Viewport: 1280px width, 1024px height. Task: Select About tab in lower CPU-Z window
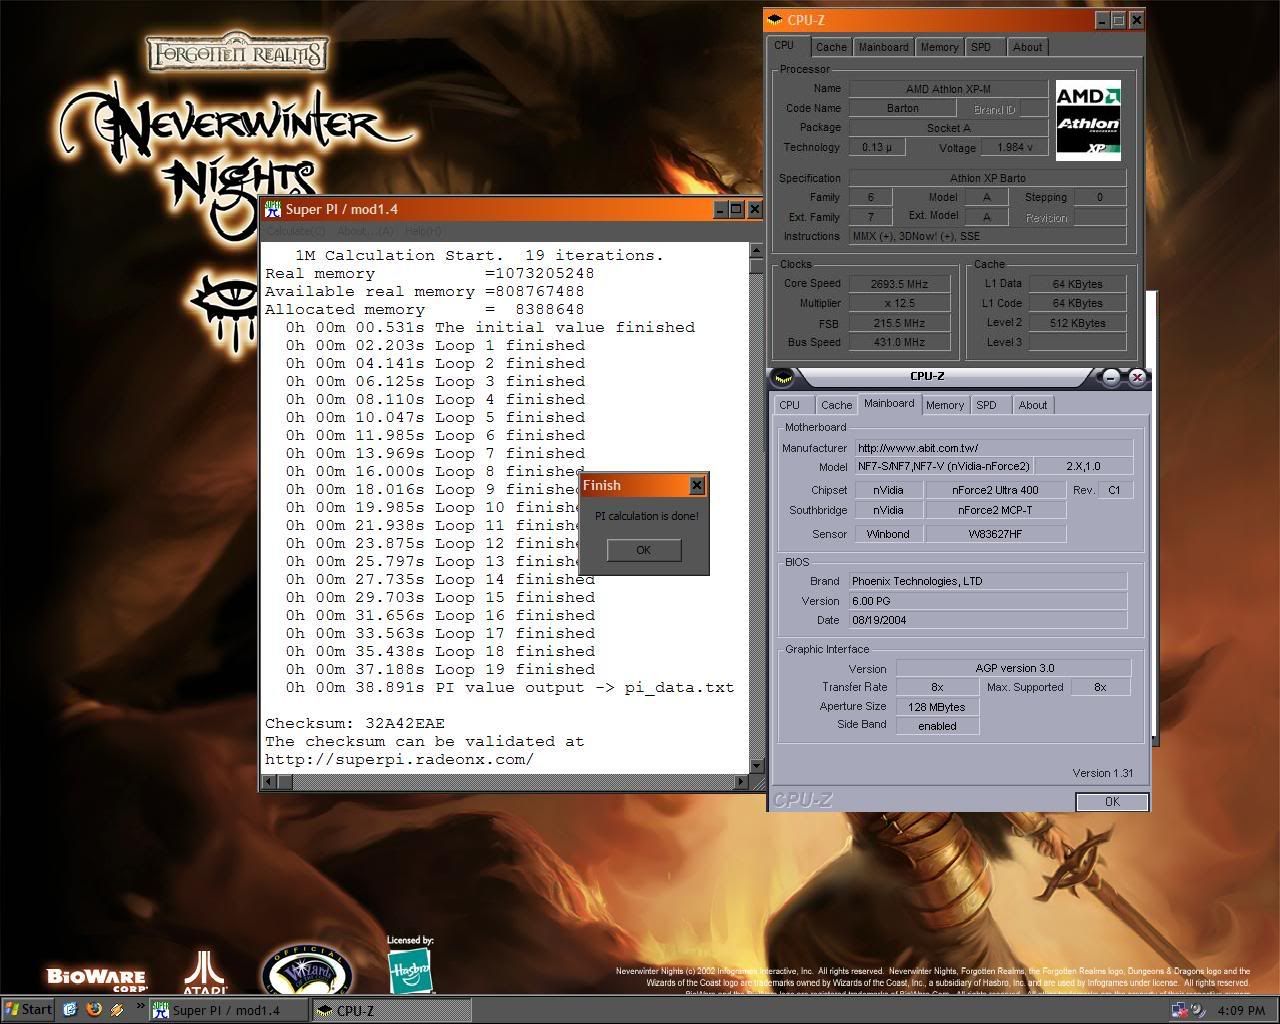pos(1033,405)
